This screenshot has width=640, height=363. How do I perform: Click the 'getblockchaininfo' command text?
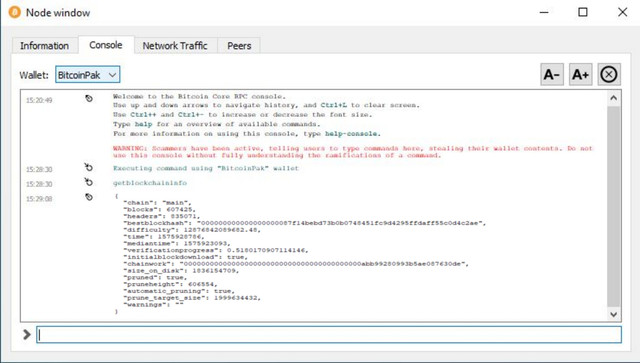150,183
